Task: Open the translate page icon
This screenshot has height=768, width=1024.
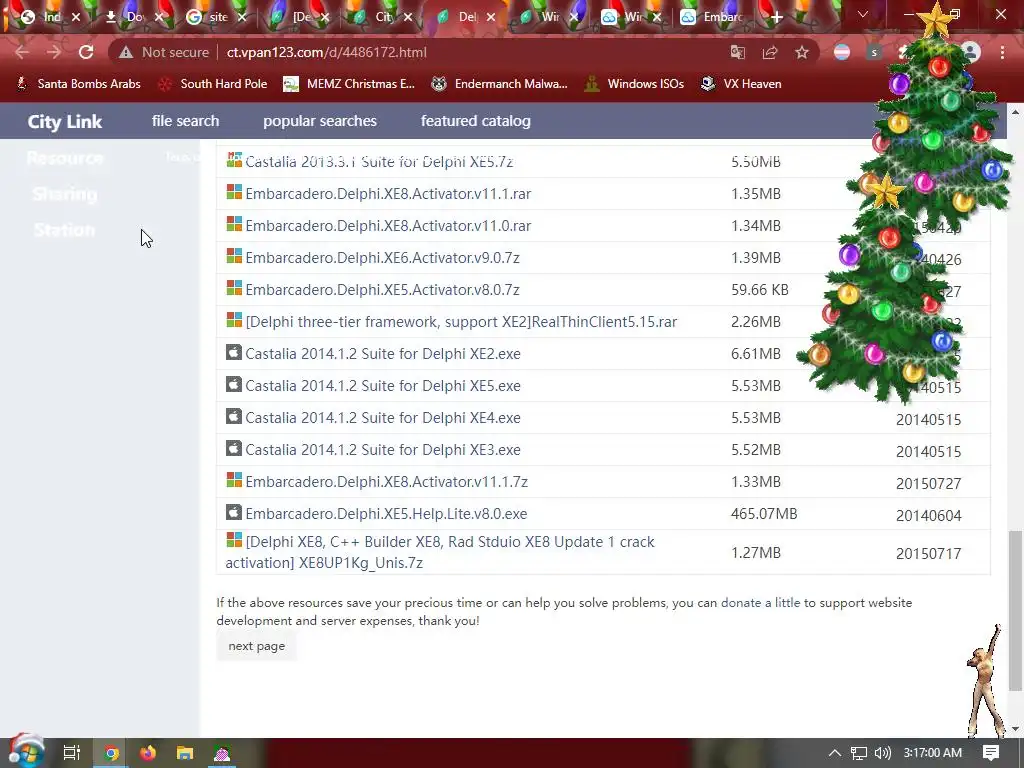Action: 738,52
